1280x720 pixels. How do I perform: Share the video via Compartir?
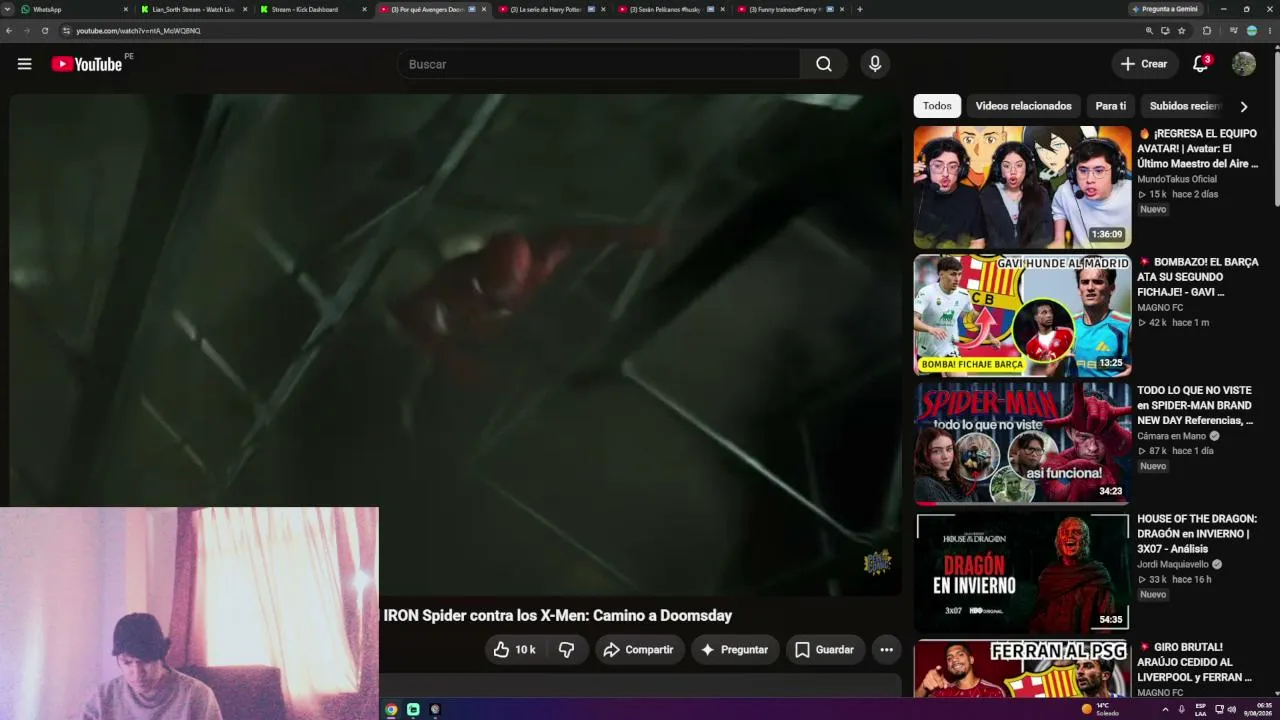point(640,650)
